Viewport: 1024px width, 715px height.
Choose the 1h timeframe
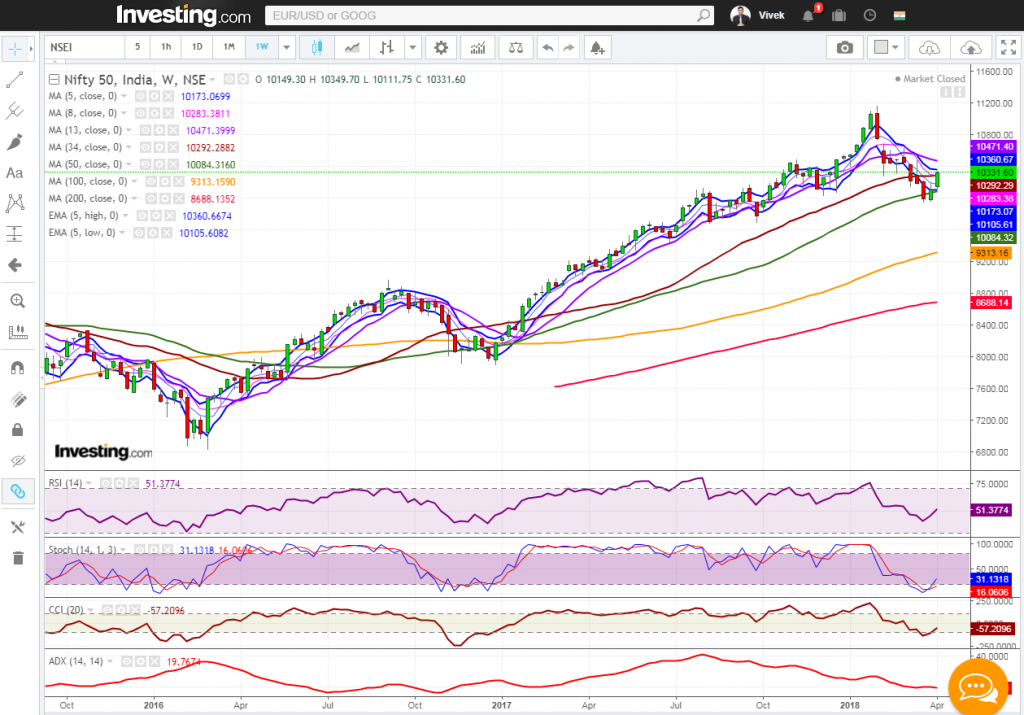point(166,47)
